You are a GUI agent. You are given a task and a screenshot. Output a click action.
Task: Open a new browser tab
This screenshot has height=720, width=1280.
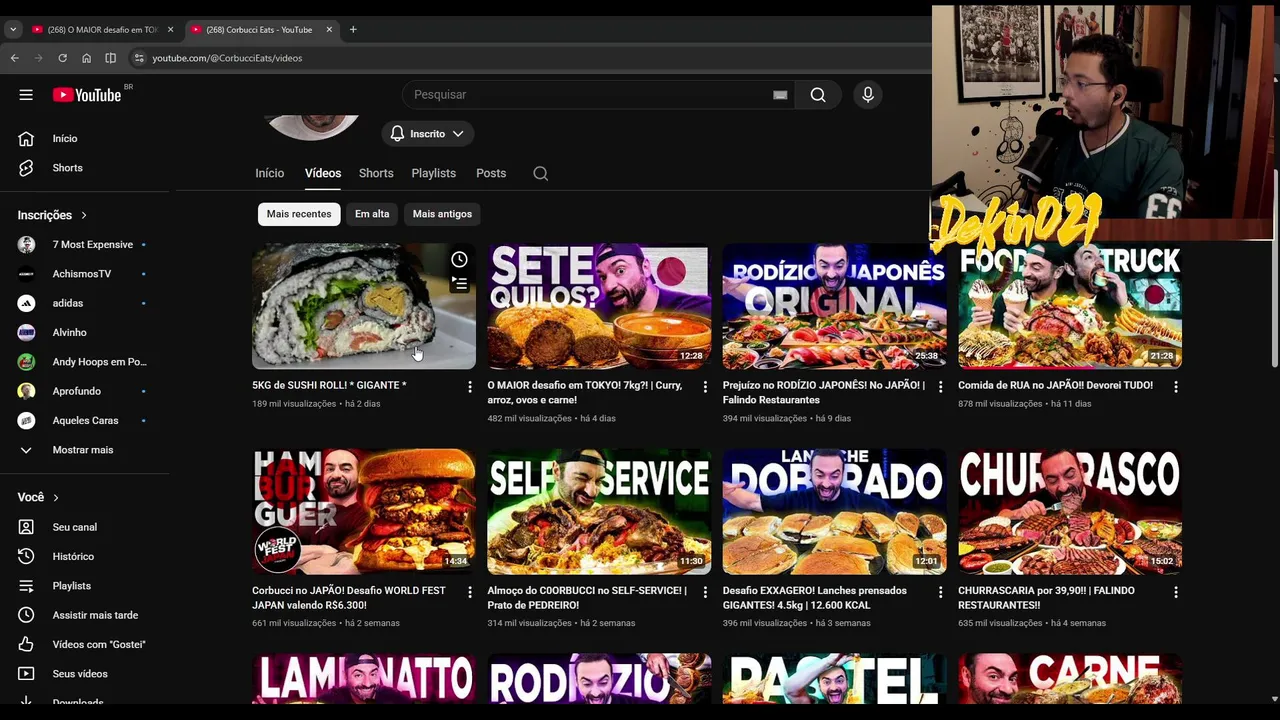[353, 30]
